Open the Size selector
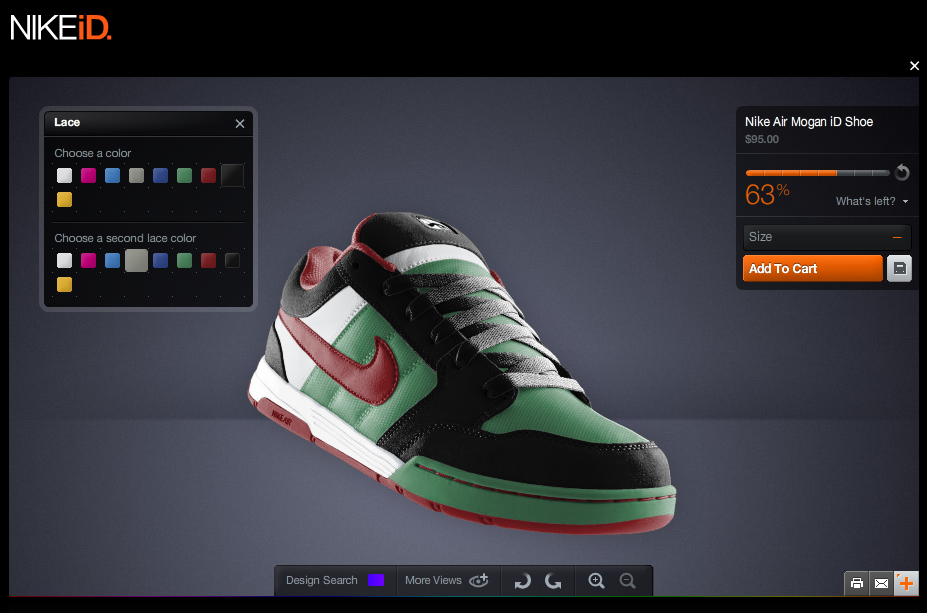The height and width of the screenshot is (613, 927). [826, 237]
